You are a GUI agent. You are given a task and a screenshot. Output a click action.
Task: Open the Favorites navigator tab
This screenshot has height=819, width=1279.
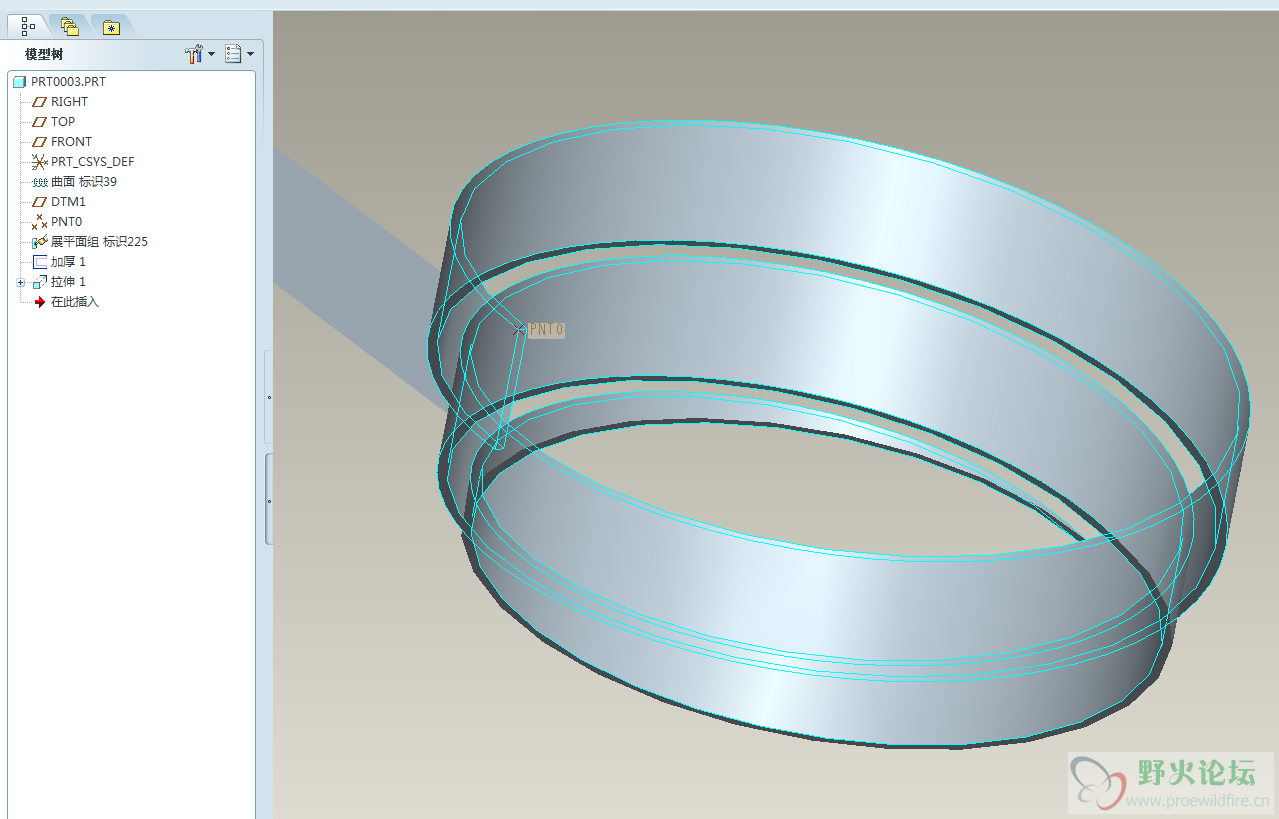point(111,26)
